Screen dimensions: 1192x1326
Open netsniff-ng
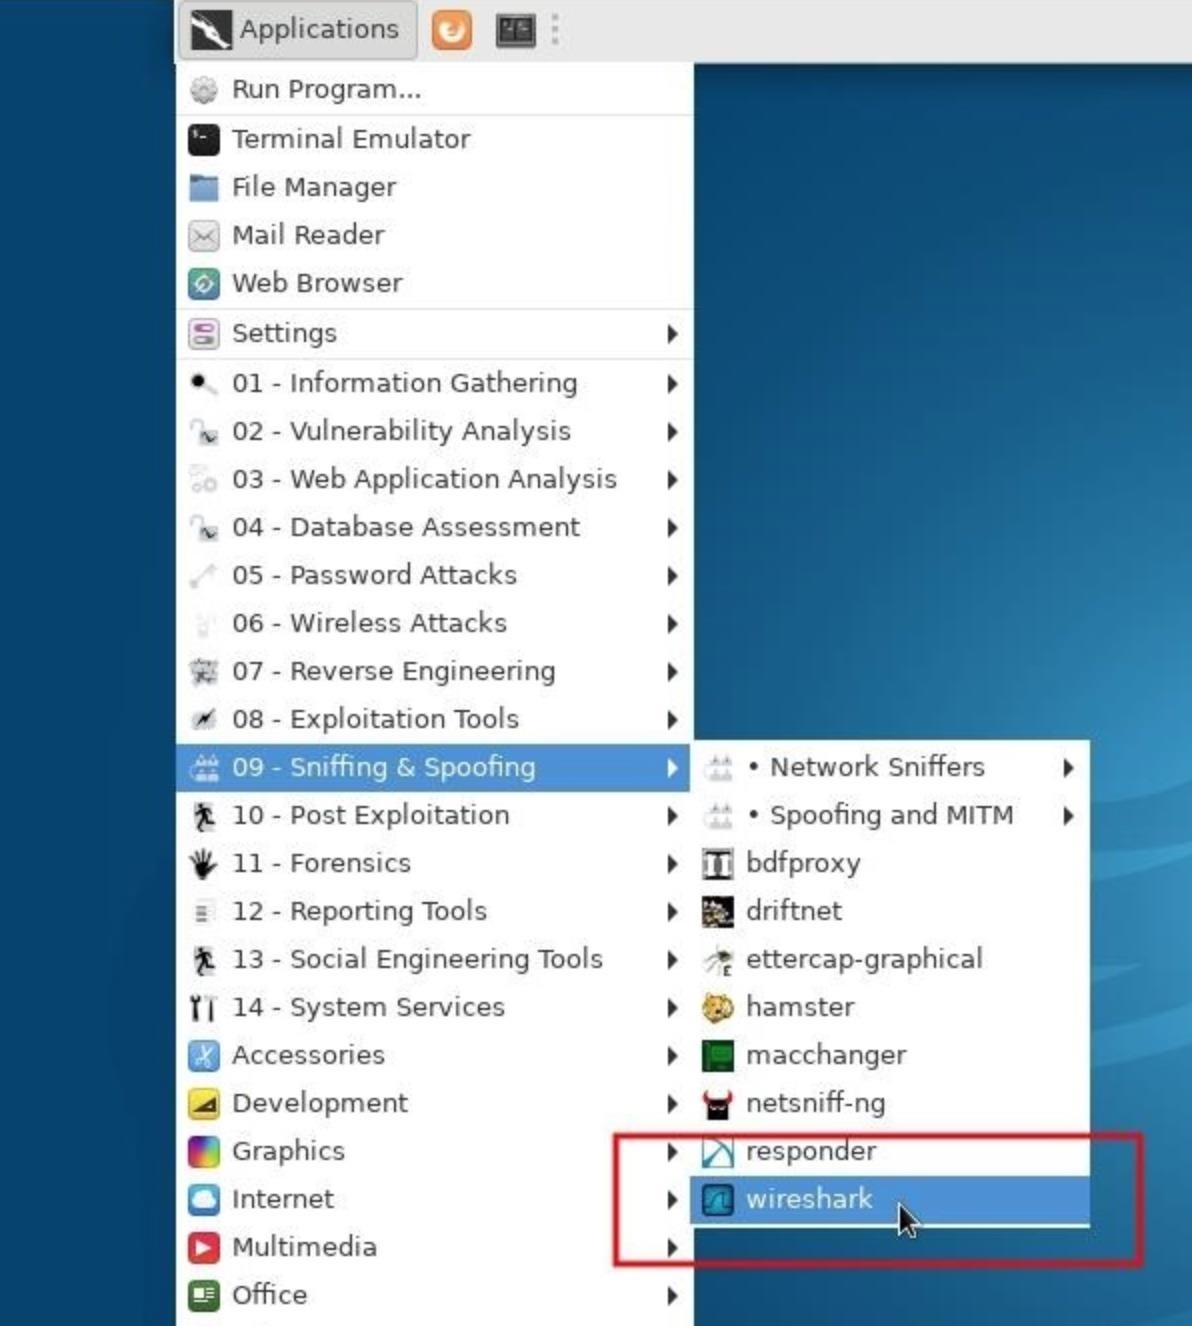(x=815, y=1103)
